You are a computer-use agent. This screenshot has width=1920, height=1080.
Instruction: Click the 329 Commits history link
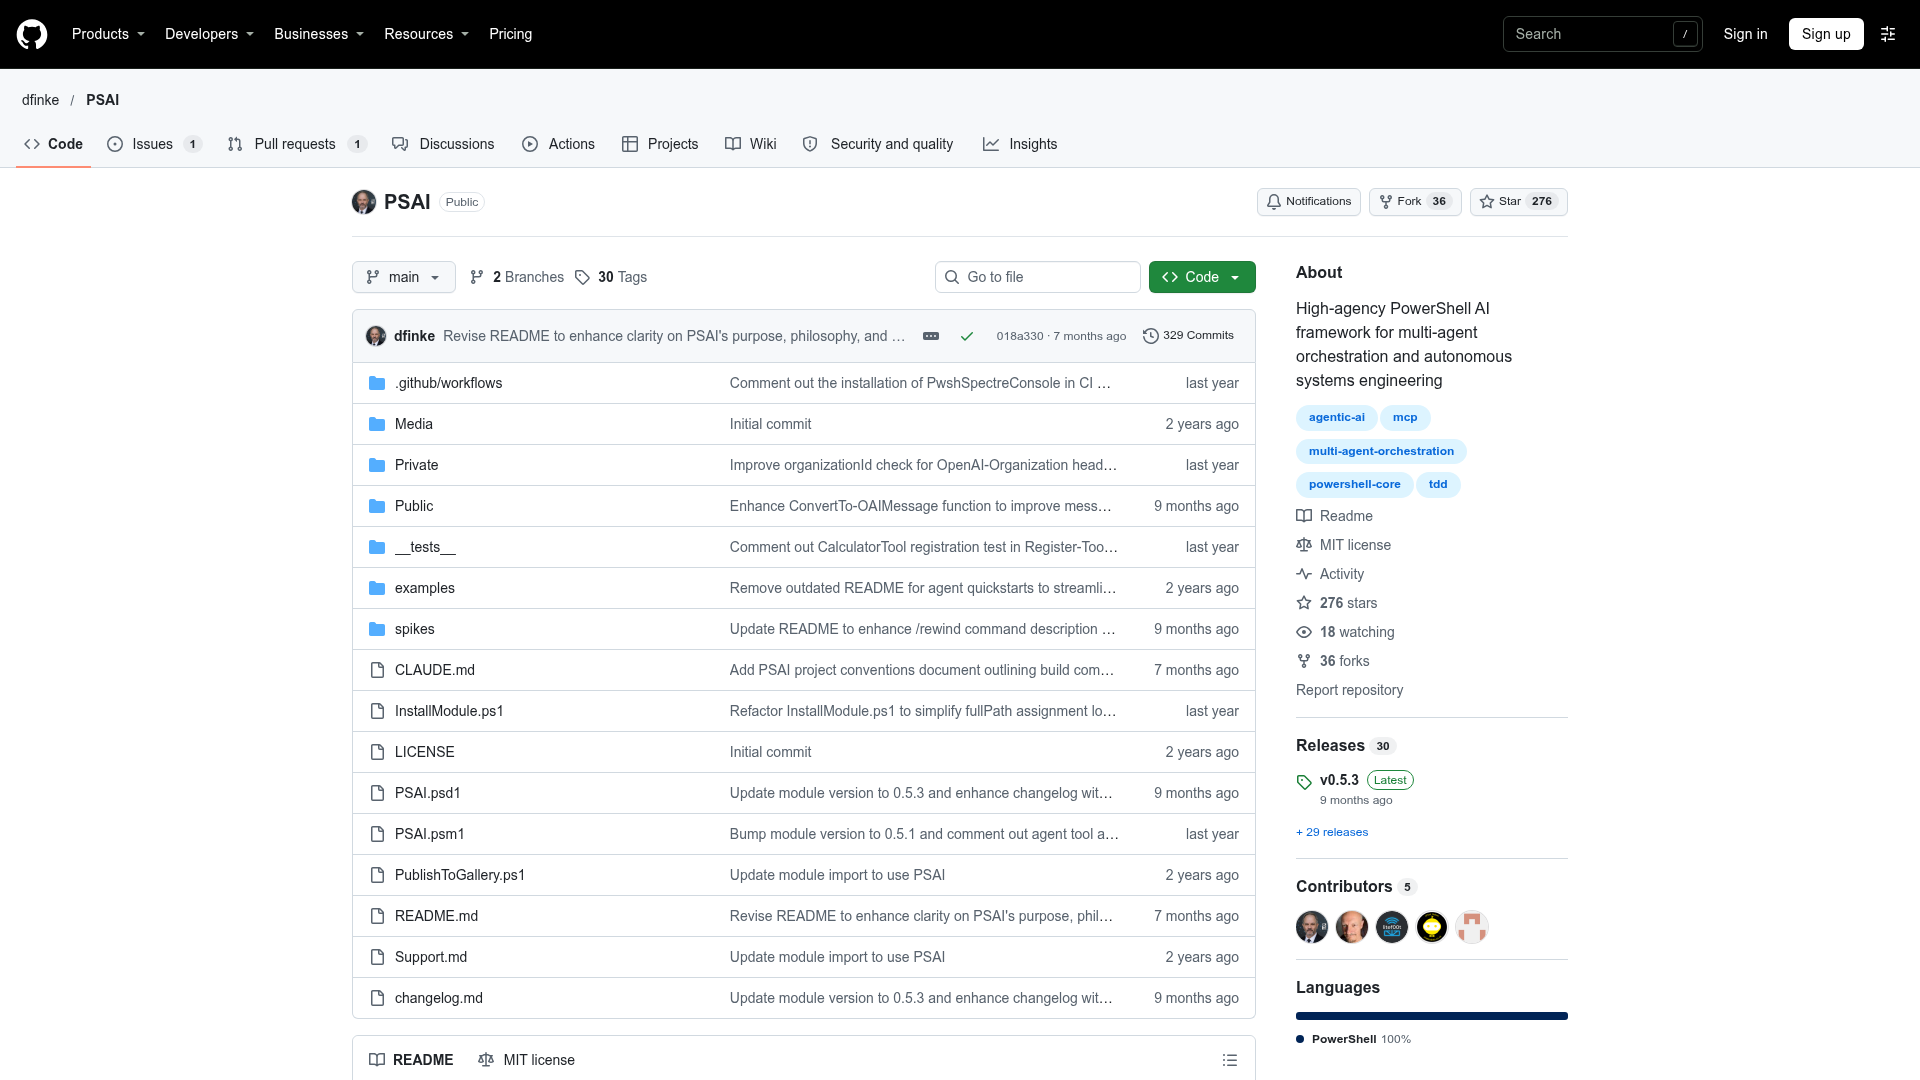1188,336
